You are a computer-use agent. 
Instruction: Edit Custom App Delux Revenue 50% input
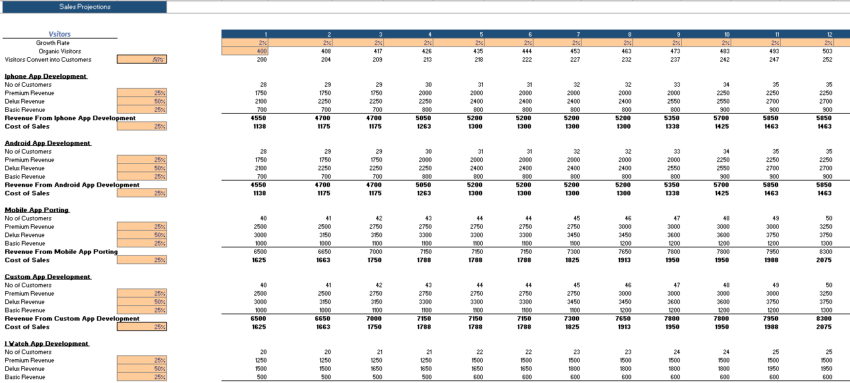pos(141,302)
